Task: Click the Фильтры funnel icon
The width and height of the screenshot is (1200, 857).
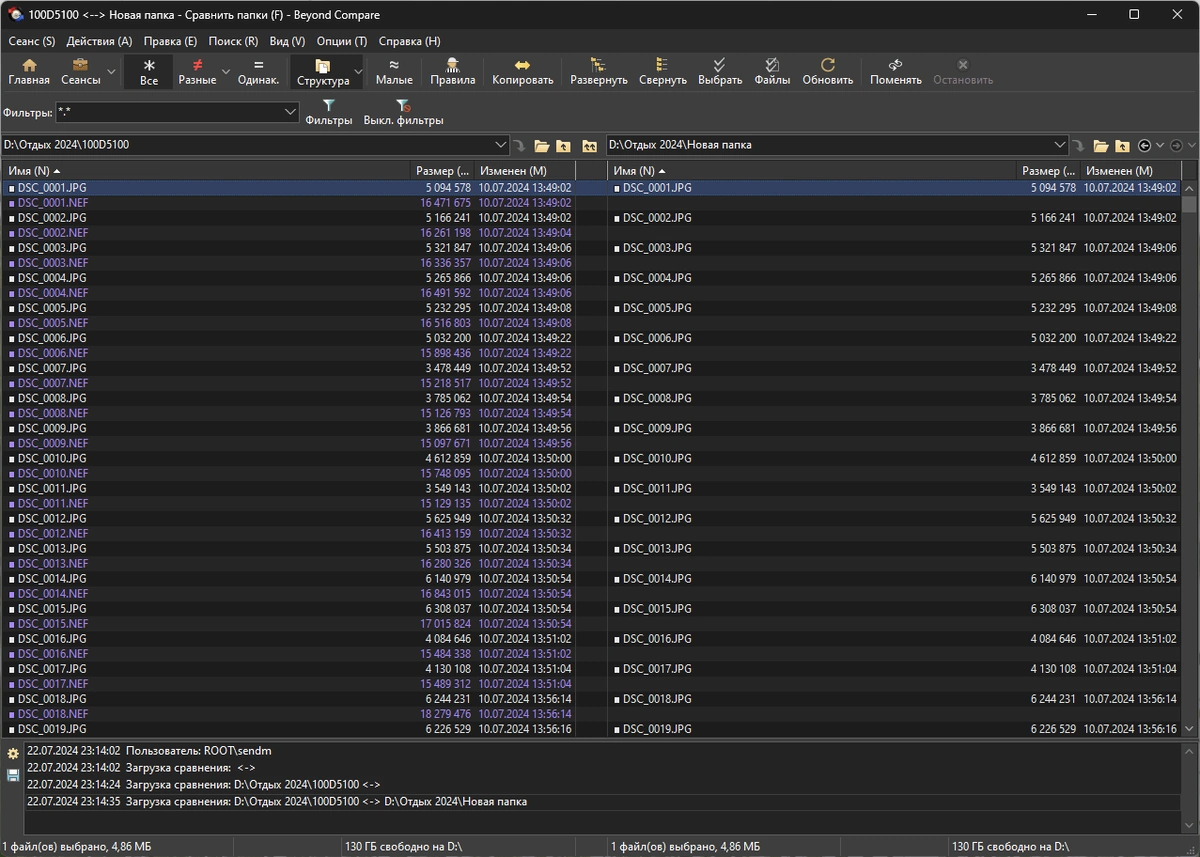Action: (329, 112)
